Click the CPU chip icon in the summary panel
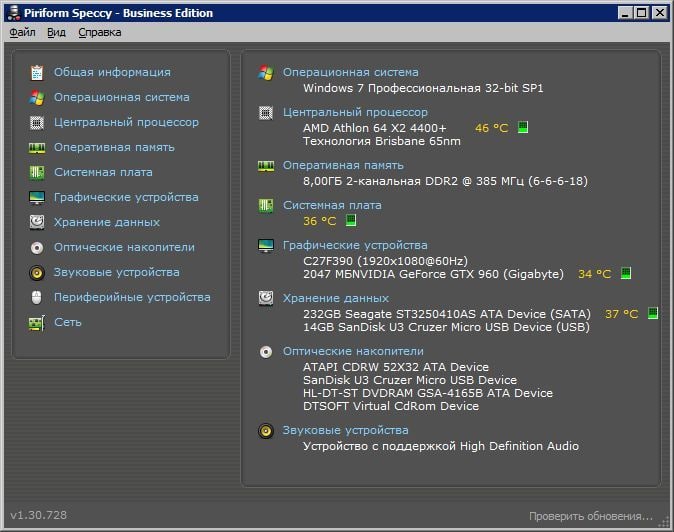Image resolution: width=674 pixels, height=532 pixels. pos(266,113)
